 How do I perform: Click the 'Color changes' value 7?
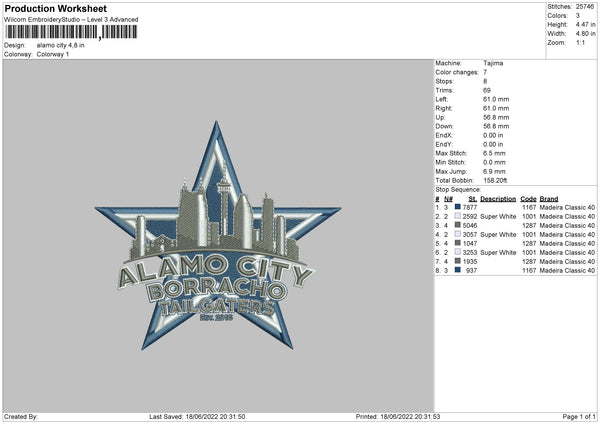(485, 72)
